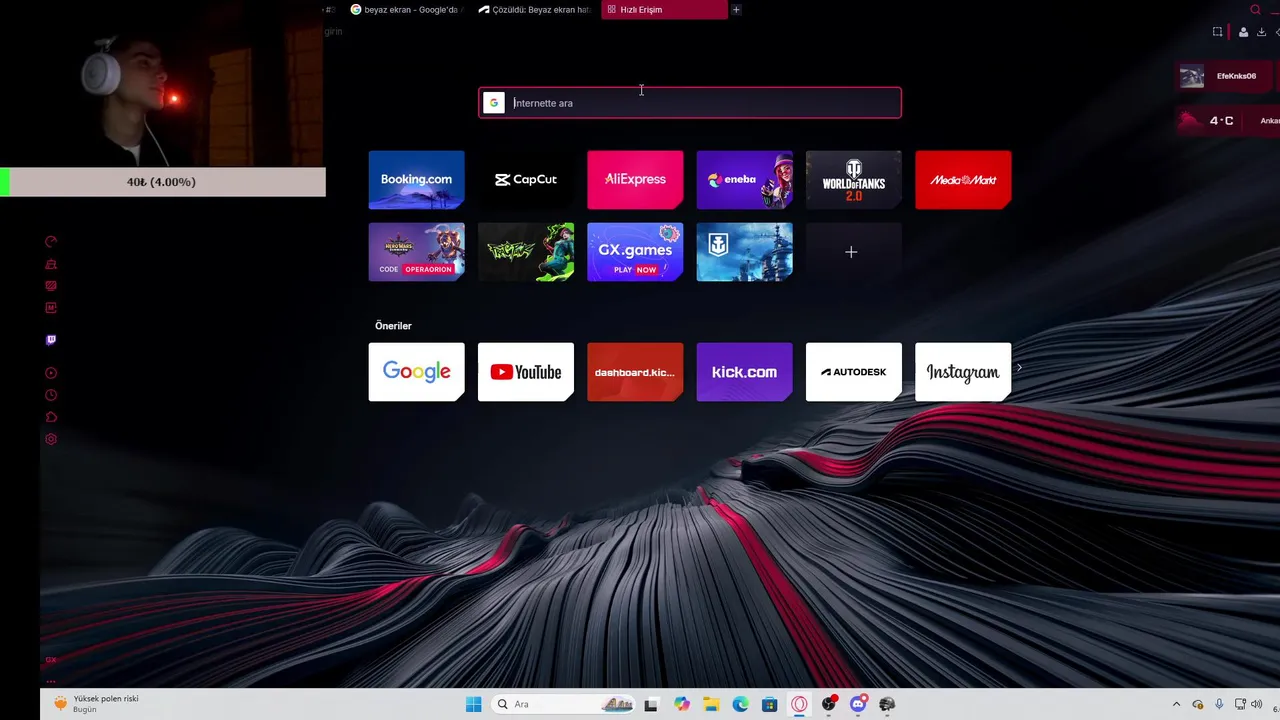This screenshot has height=720, width=1280.
Task: Open a new tab with plus button
Action: point(737,10)
